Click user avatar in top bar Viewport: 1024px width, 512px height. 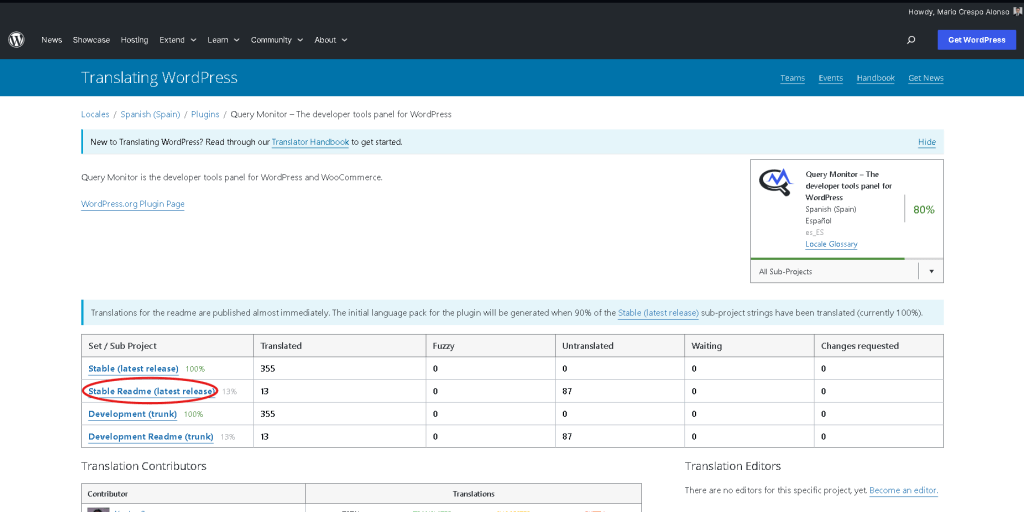click(x=1017, y=12)
